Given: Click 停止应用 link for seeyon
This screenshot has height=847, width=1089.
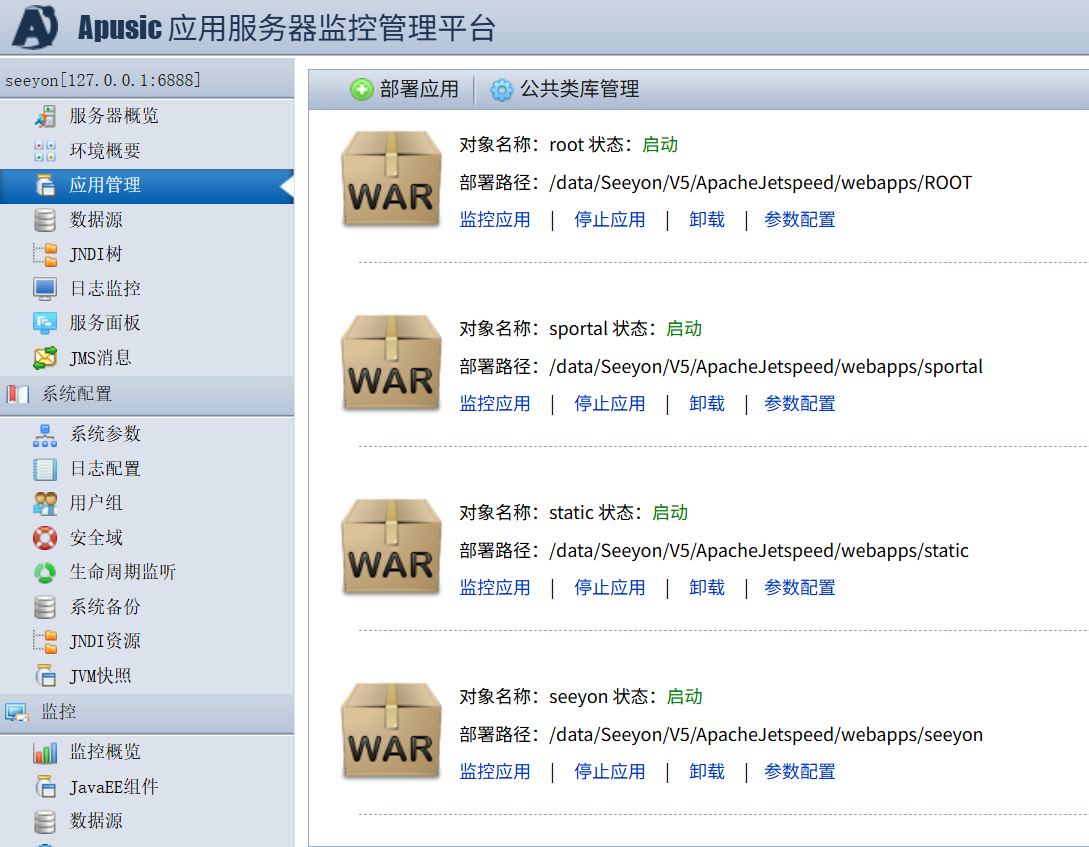Looking at the screenshot, I should (x=609, y=772).
